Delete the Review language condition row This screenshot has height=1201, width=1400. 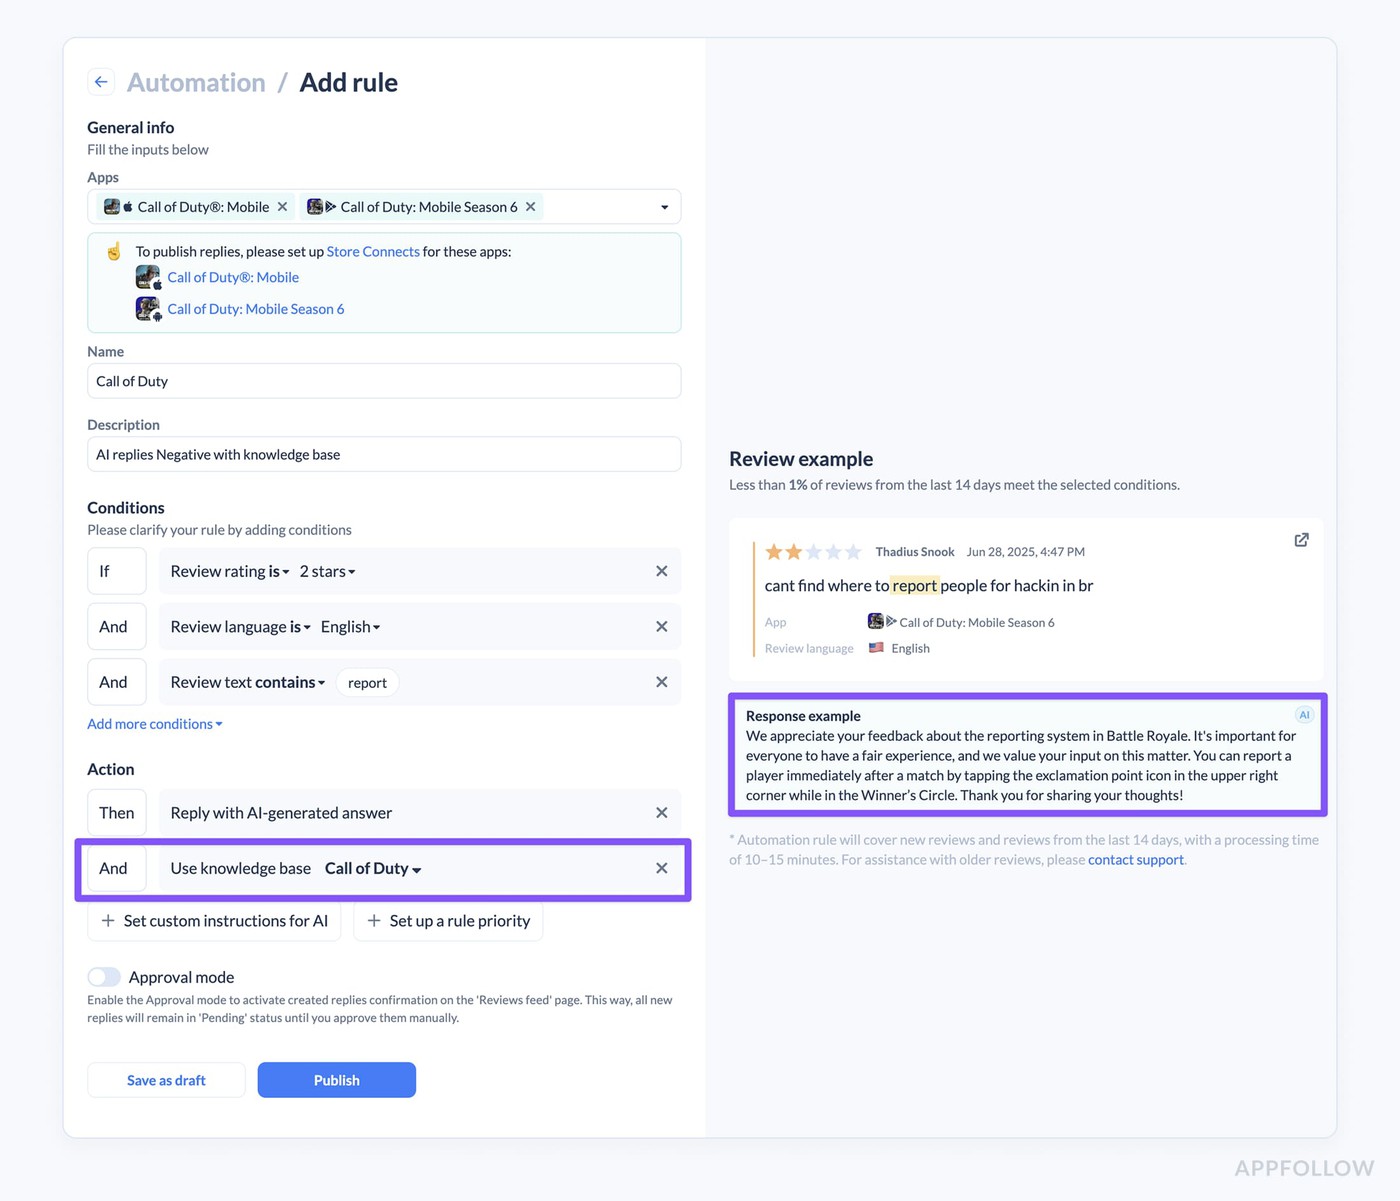[661, 627]
